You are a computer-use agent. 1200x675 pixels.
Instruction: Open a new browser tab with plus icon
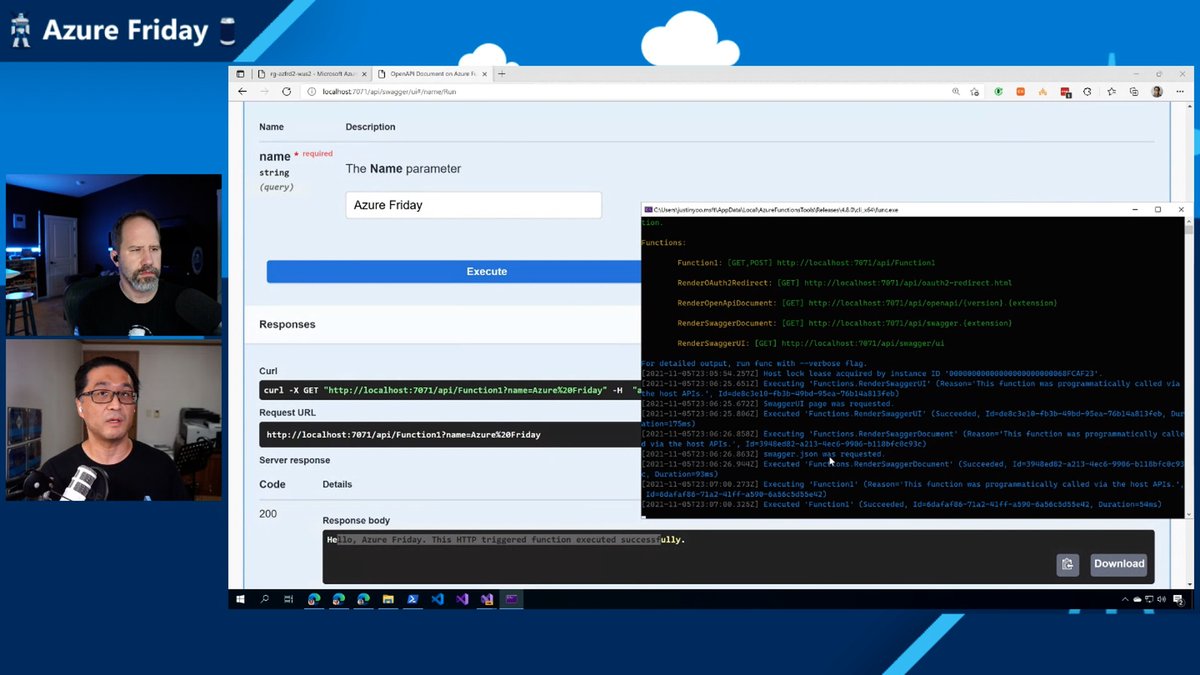click(x=502, y=74)
